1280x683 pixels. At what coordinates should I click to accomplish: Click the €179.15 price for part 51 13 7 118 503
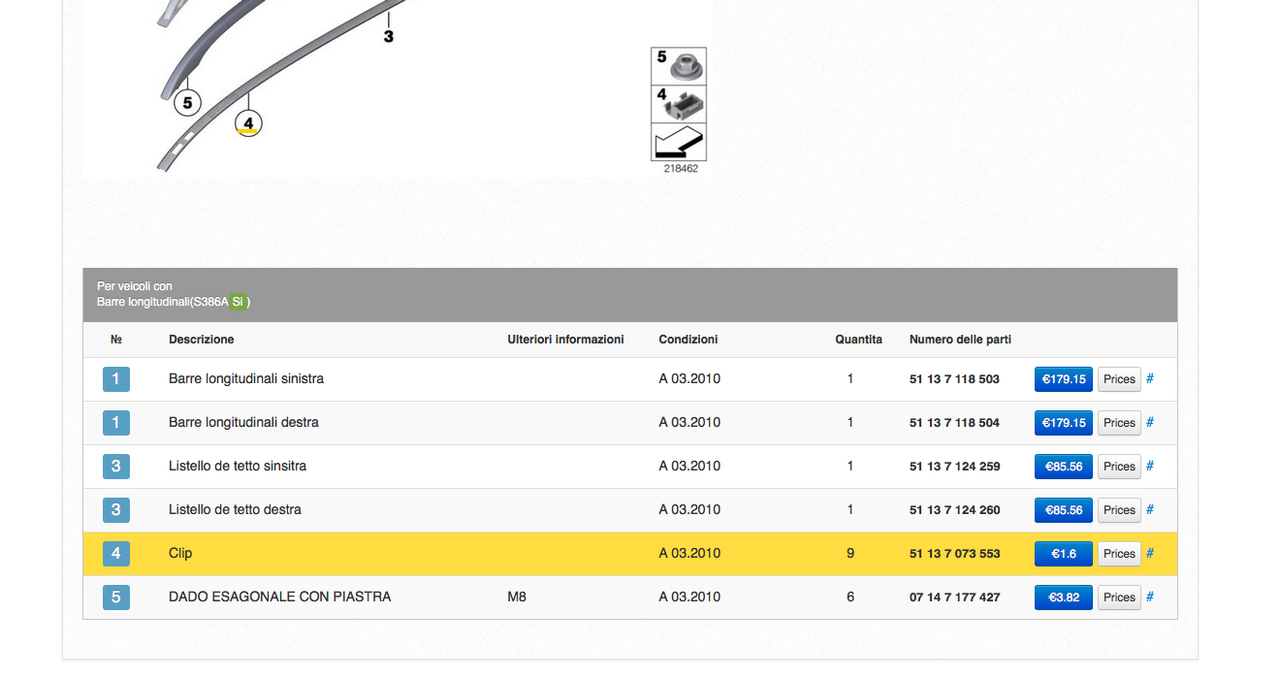1063,379
